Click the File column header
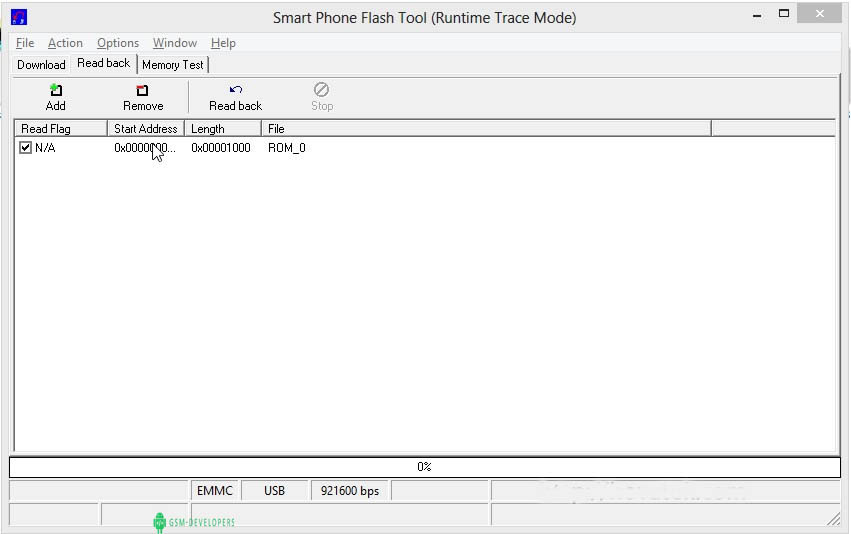 [x=486, y=129]
